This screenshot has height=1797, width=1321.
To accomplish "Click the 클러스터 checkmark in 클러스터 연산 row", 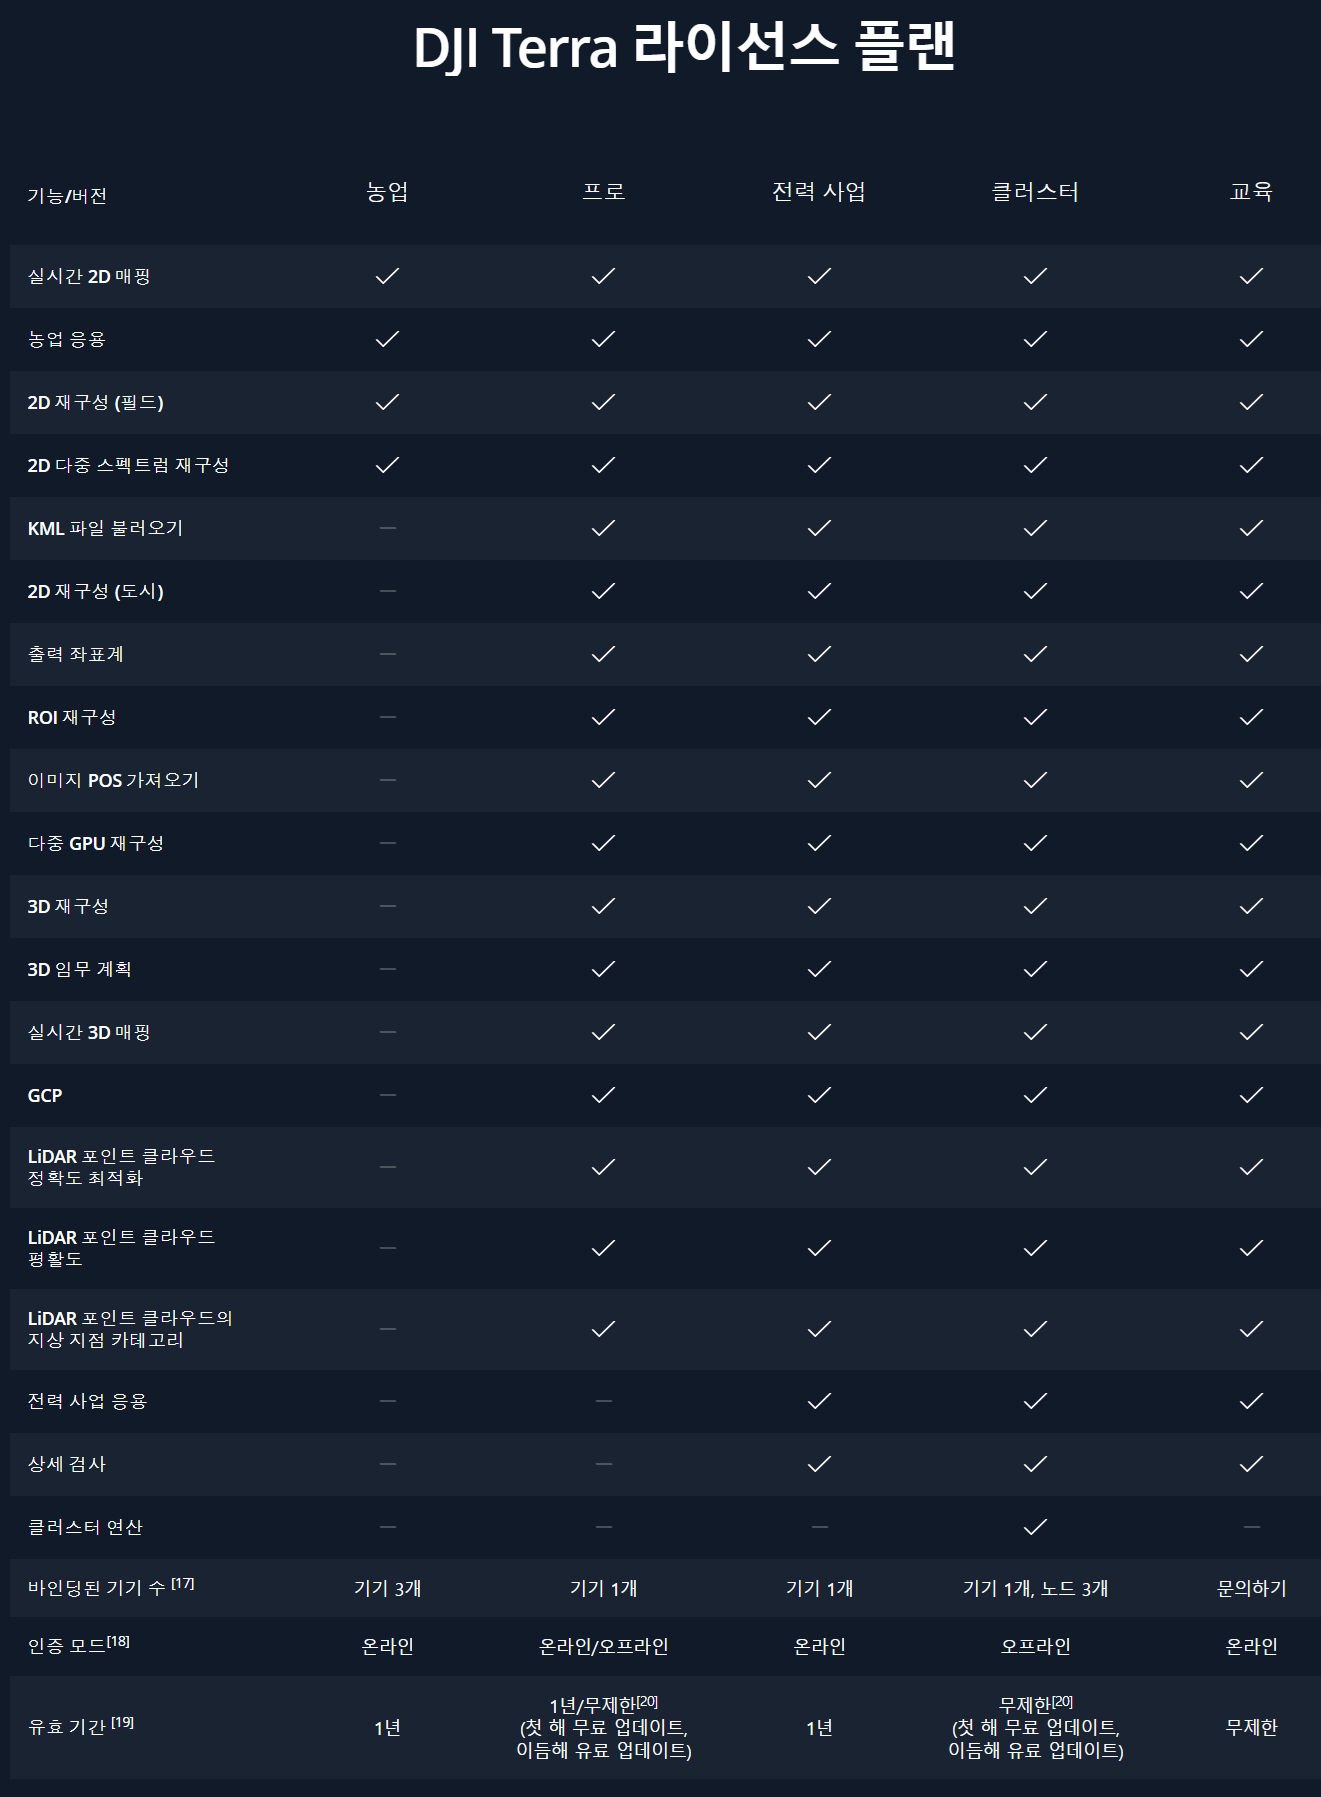I will coord(1035,1527).
